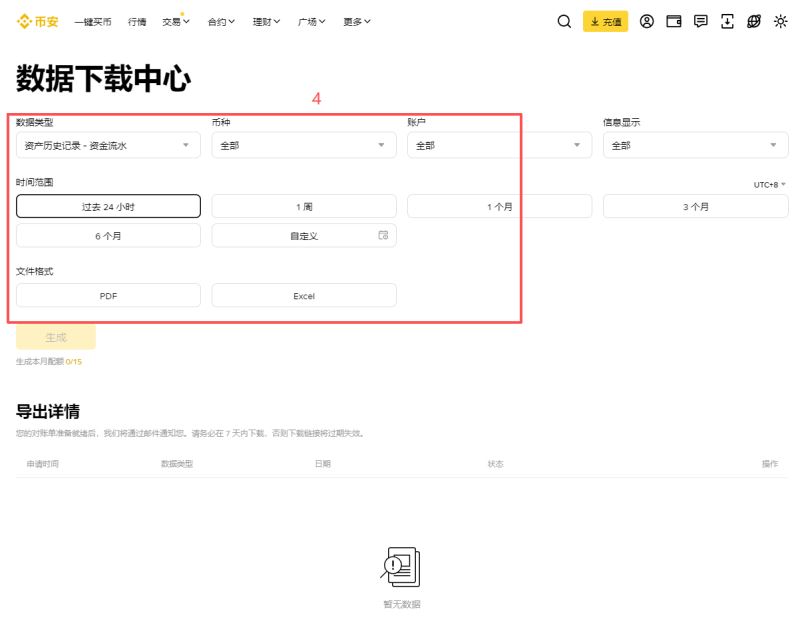Click the download/export icon in the header
Viewport: 800px width, 623px height.
click(x=729, y=21)
